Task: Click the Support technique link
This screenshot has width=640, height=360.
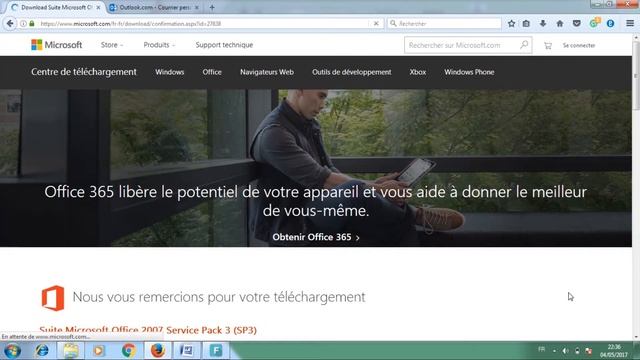Action: 224,45
